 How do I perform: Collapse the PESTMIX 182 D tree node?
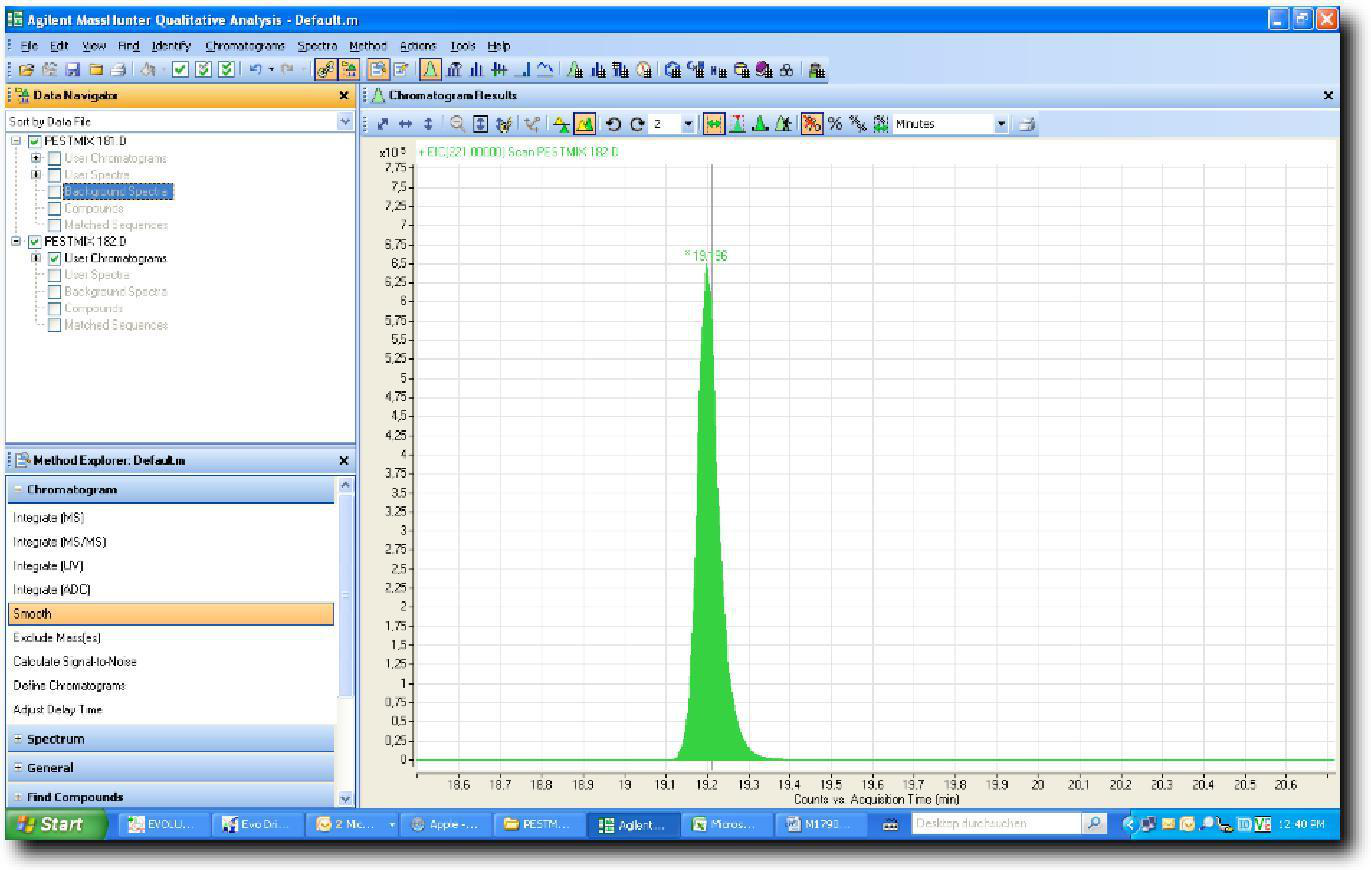coord(16,241)
